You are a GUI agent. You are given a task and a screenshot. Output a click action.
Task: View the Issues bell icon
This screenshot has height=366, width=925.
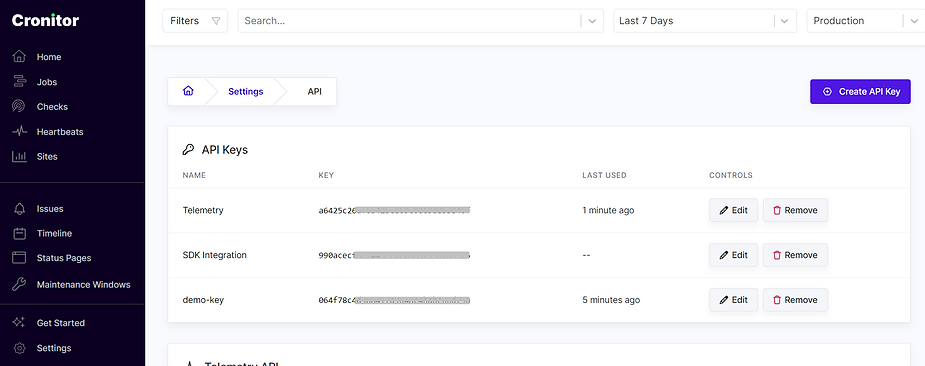[19, 209]
